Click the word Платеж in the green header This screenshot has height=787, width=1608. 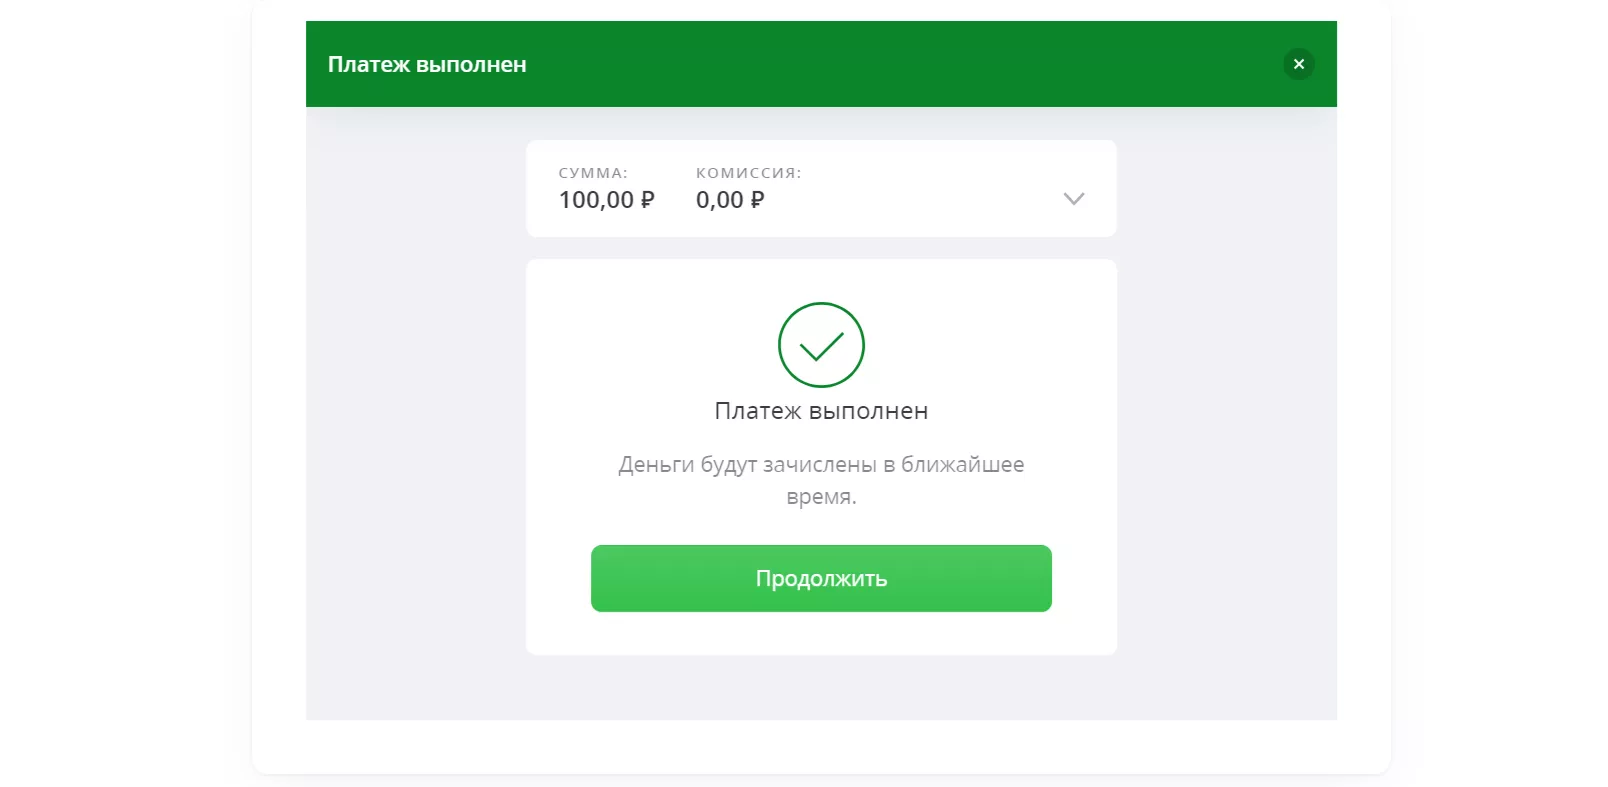pyautogui.click(x=369, y=65)
